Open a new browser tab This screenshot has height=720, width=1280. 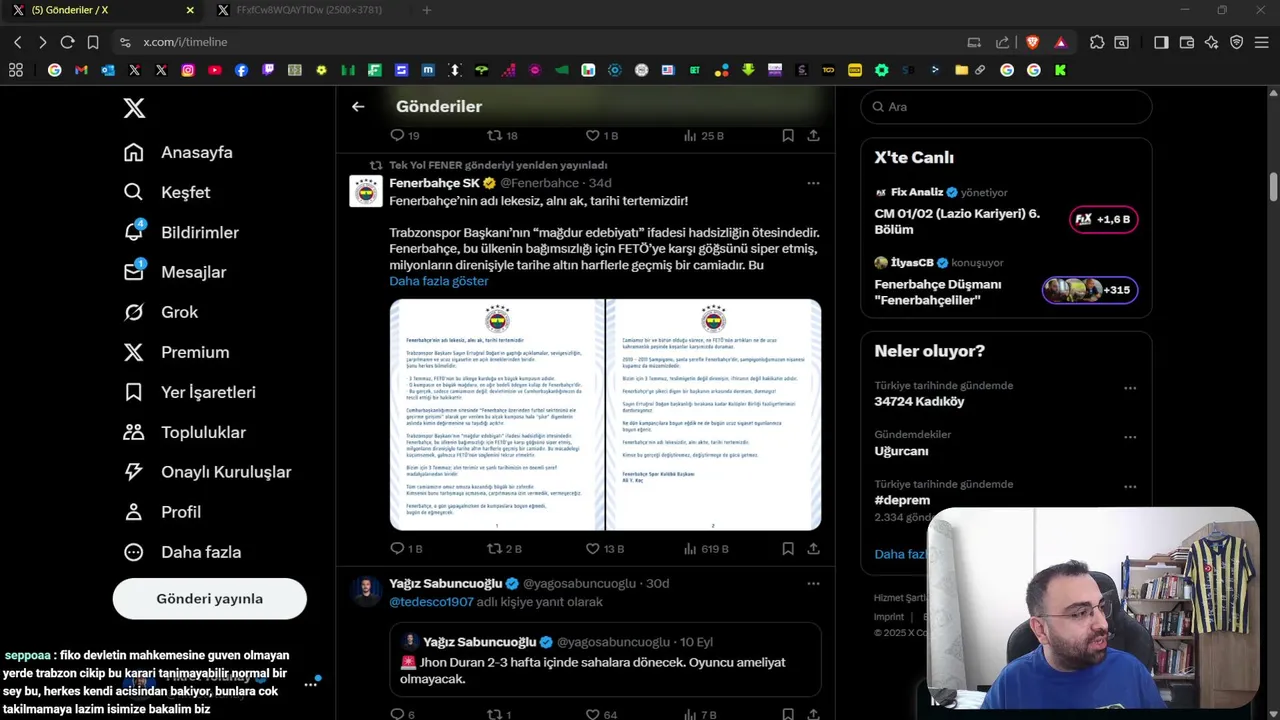click(x=427, y=10)
